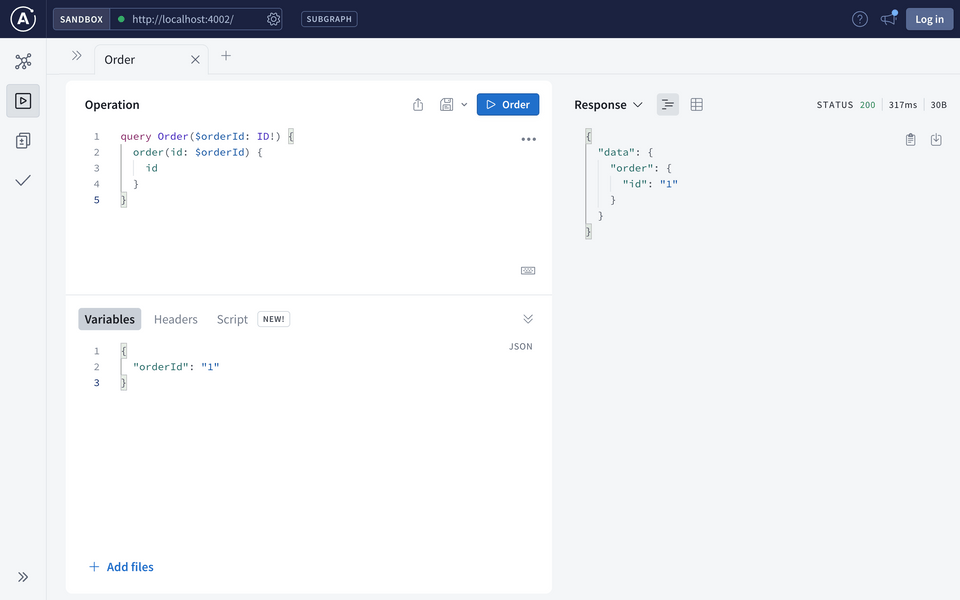Open the Schema graph icon in sidebar
This screenshot has width=960, height=600.
tap(23, 61)
